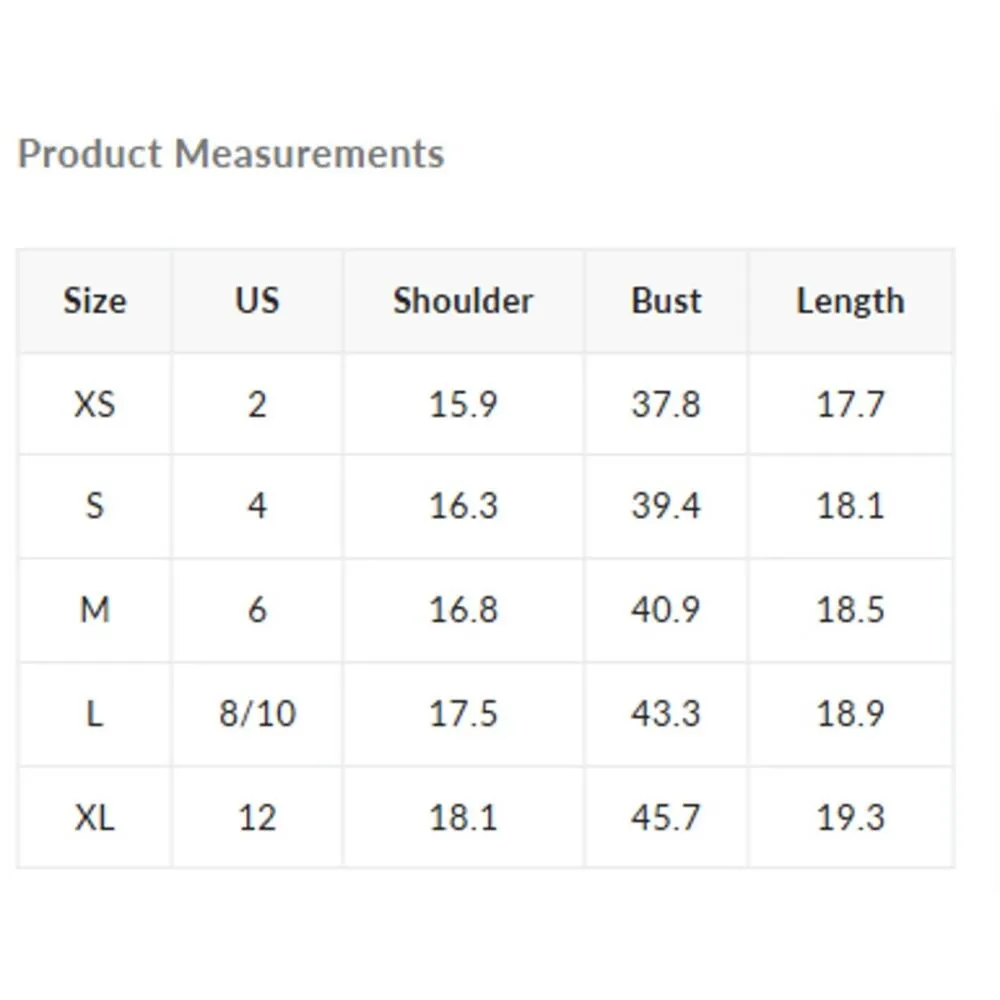Select the M size cell
The width and height of the screenshot is (1000, 1000).
95,609
